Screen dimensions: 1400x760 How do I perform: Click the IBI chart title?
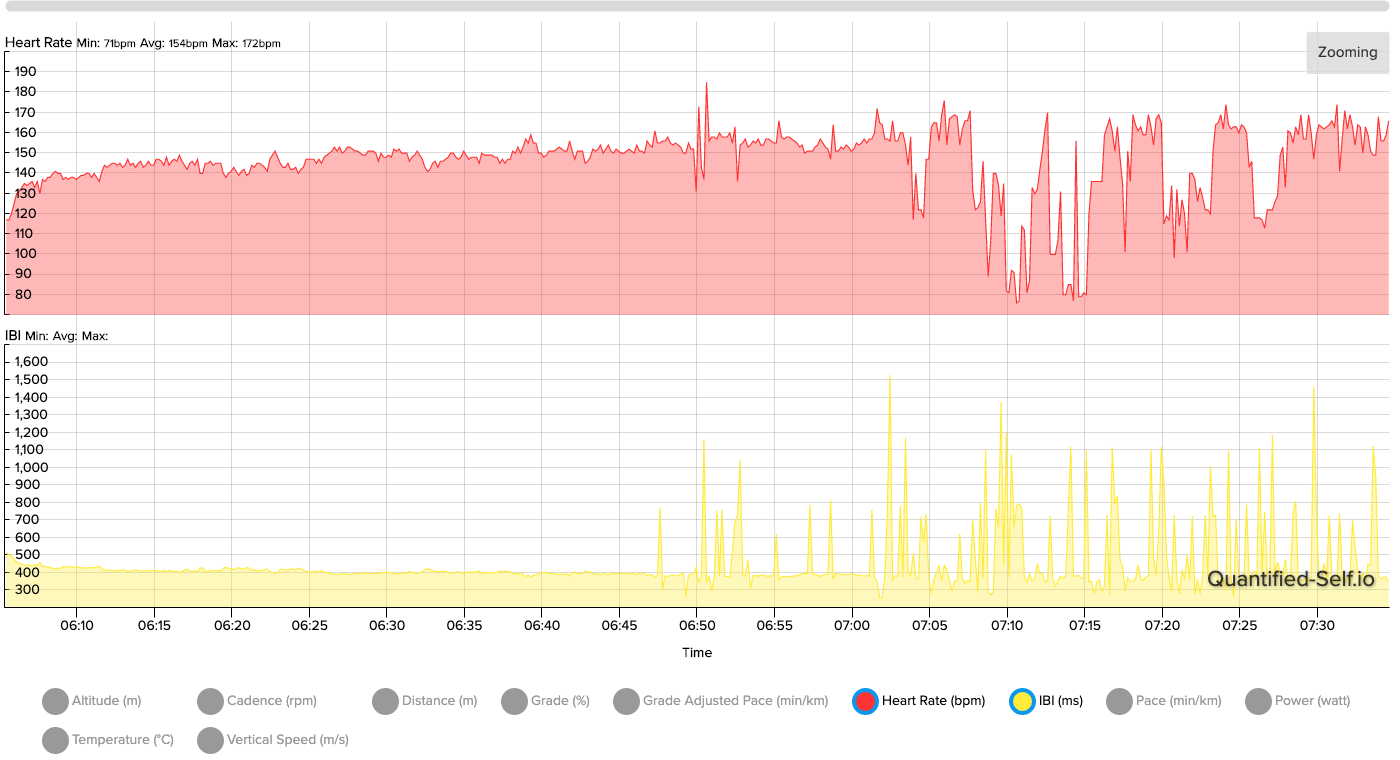click(13, 336)
